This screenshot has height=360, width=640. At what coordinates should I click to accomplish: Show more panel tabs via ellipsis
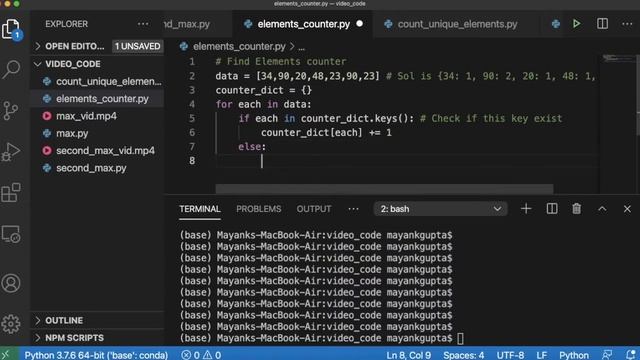coord(353,209)
